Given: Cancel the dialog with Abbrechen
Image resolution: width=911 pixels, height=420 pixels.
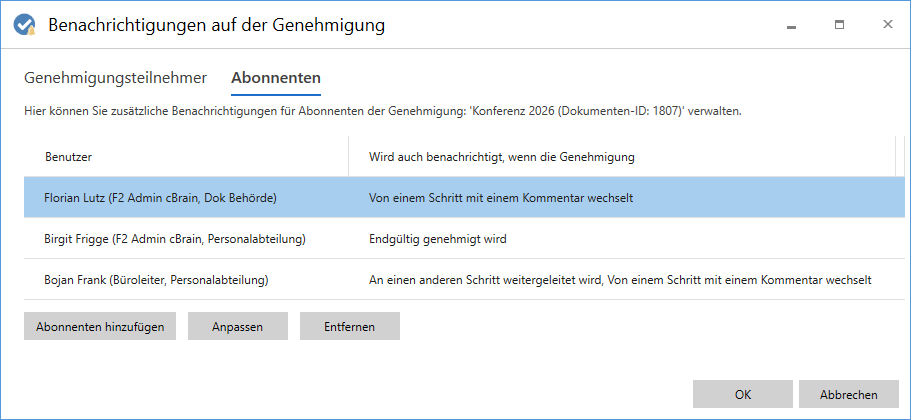Looking at the screenshot, I should click(849, 394).
